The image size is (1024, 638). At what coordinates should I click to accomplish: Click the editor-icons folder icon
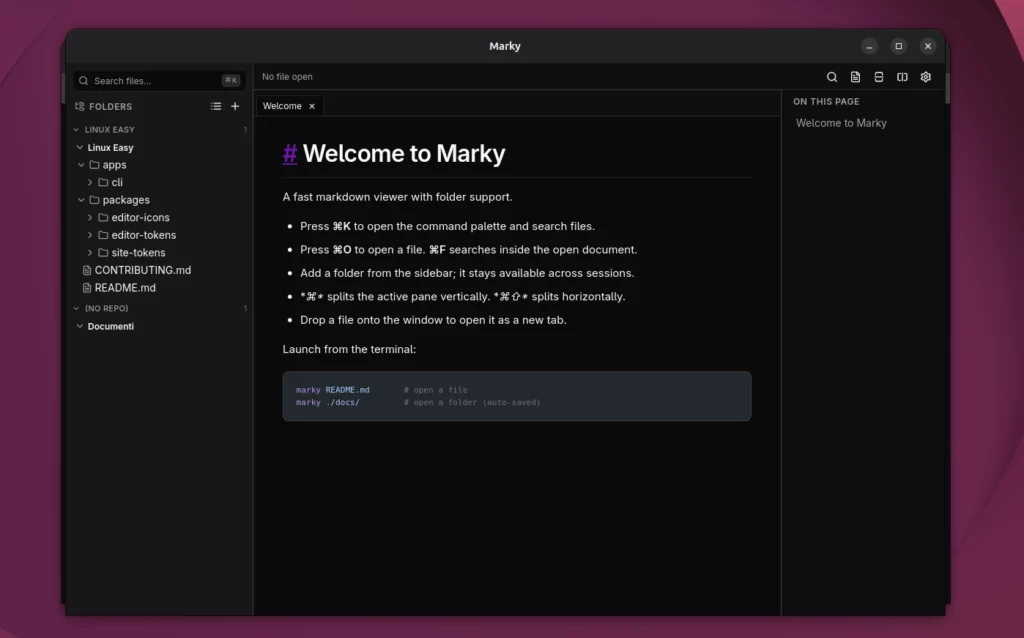coord(103,217)
